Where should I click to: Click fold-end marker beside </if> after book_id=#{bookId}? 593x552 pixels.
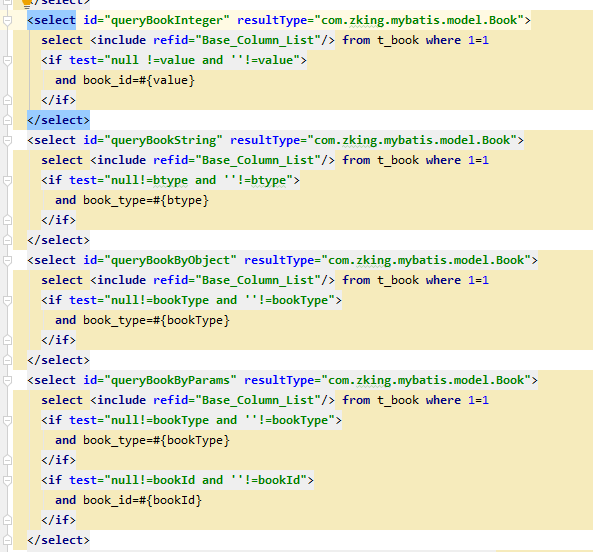7,520
